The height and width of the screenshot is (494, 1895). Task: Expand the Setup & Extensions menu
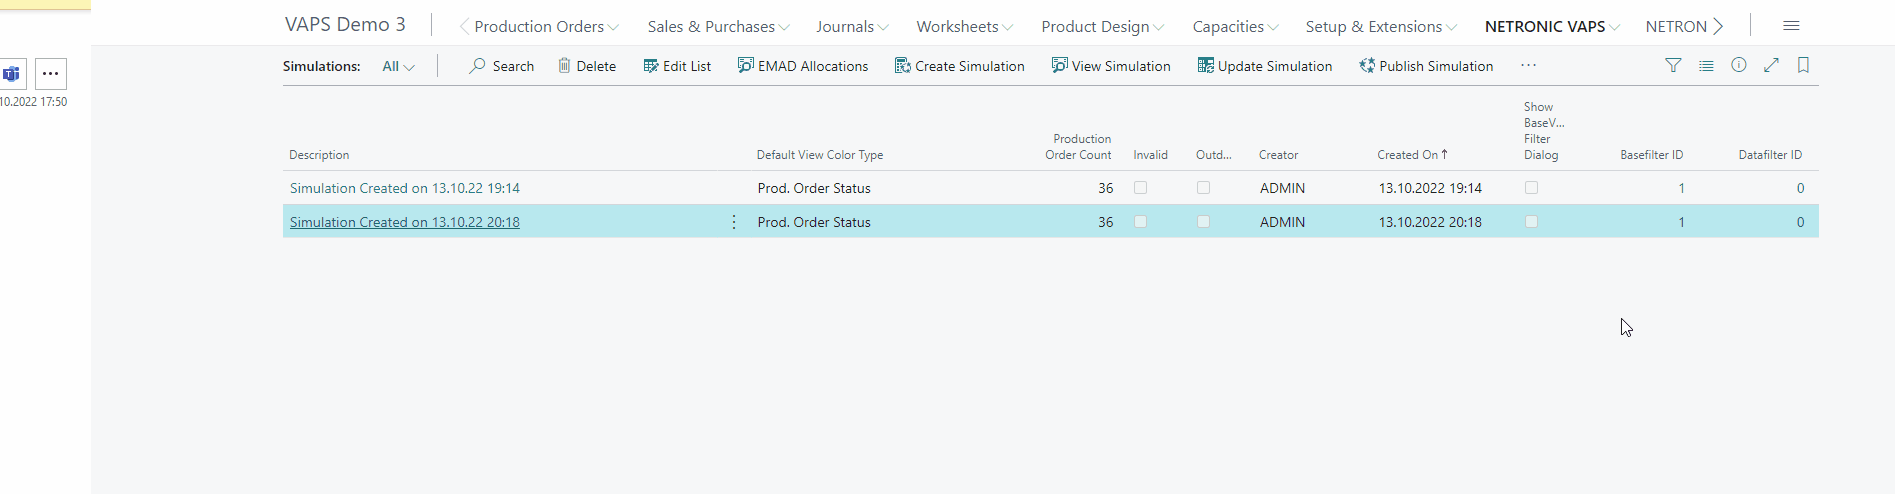(x=1381, y=27)
